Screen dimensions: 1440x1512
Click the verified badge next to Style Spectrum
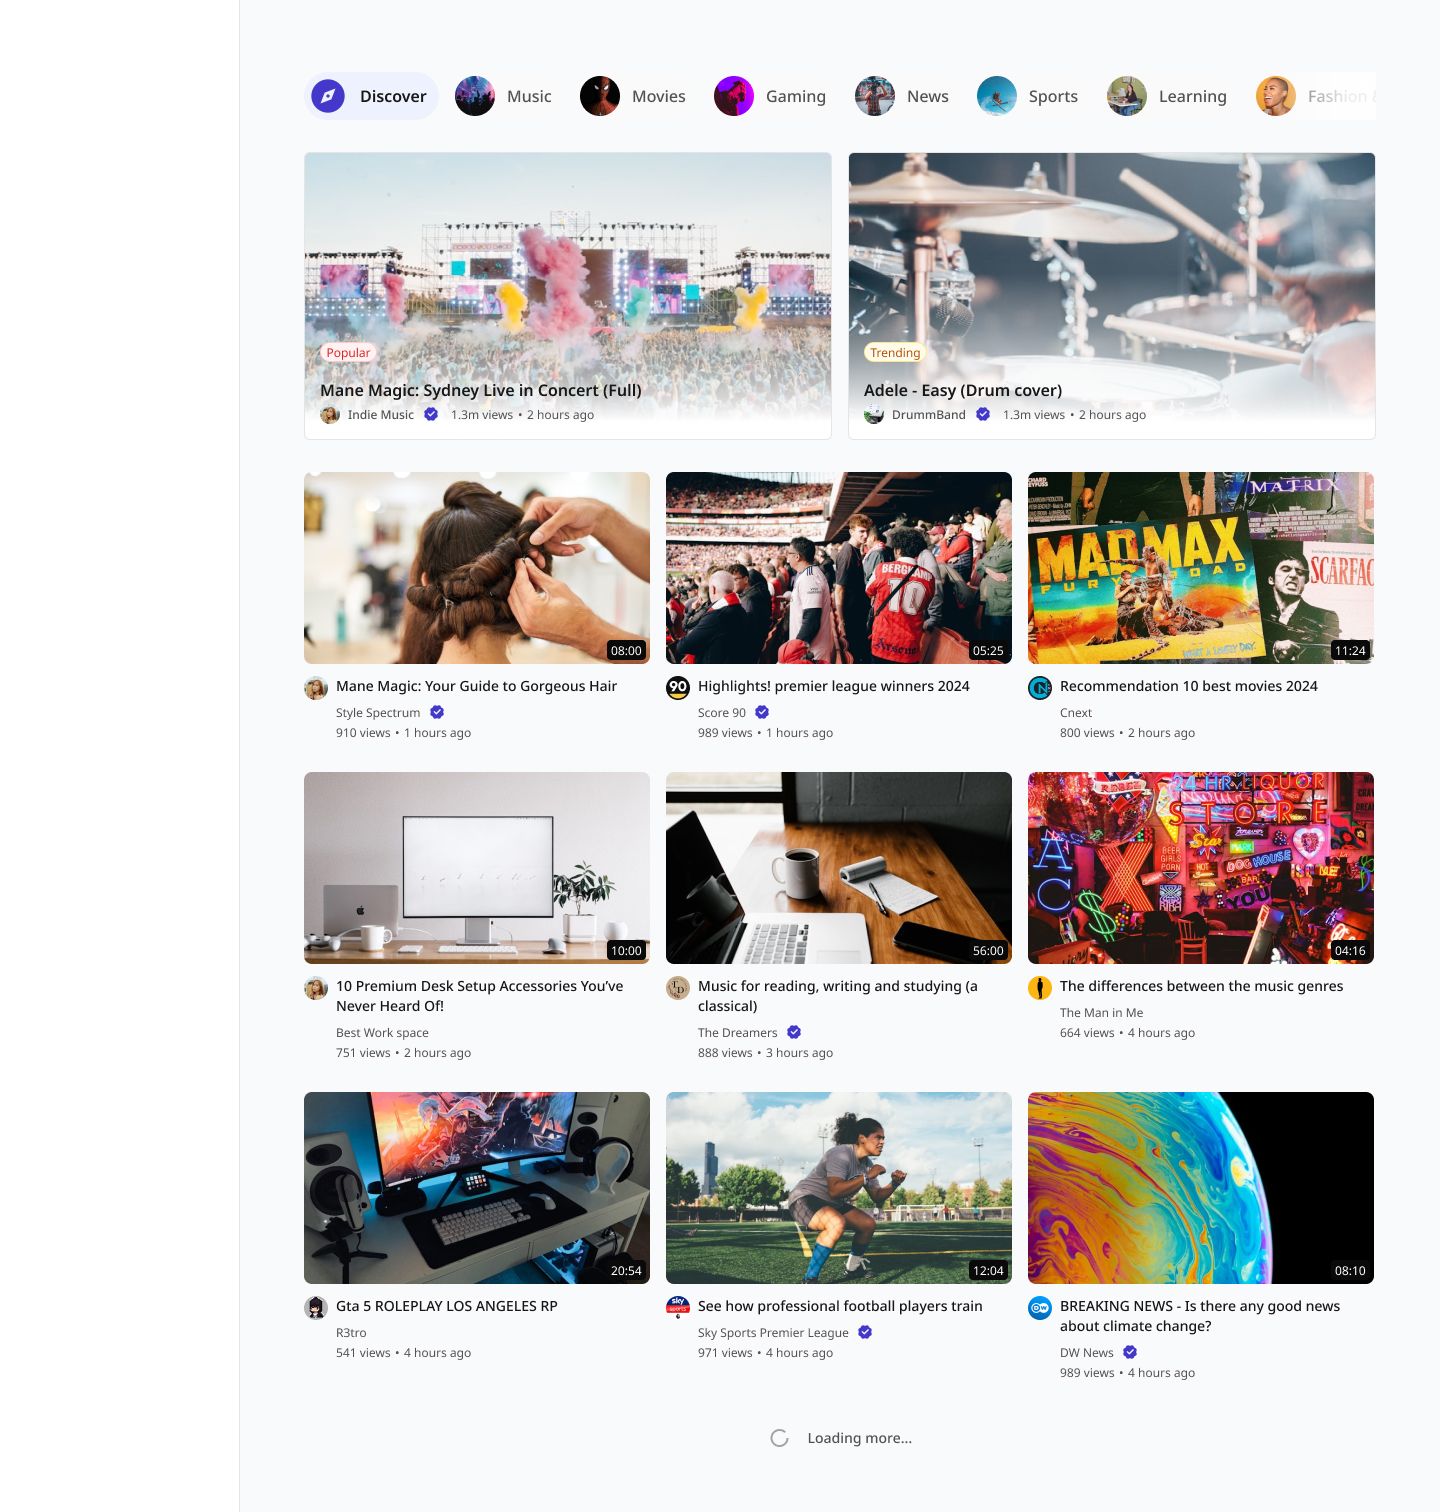[437, 712]
